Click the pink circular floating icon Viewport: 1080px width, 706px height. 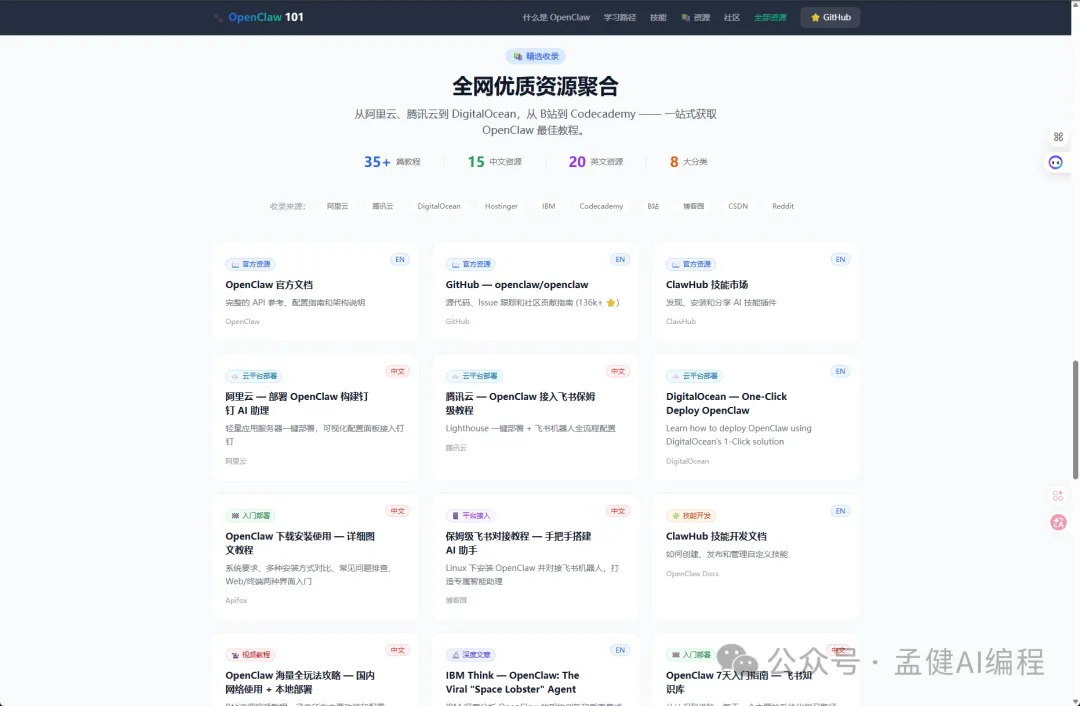coord(1058,521)
